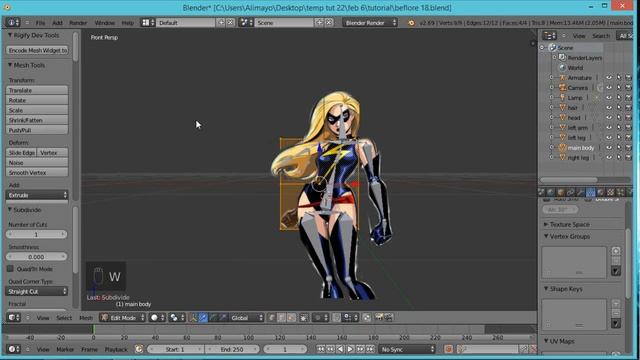Select the scale manipulator icon
Image resolution: width=640 pixels, height=360 pixels.
click(223, 318)
